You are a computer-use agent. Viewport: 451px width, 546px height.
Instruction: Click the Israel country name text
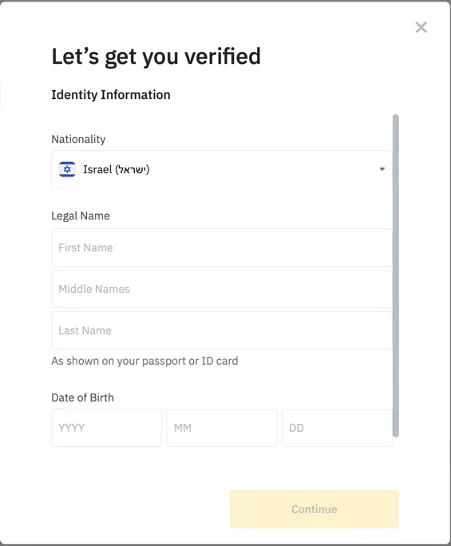[x=98, y=169]
